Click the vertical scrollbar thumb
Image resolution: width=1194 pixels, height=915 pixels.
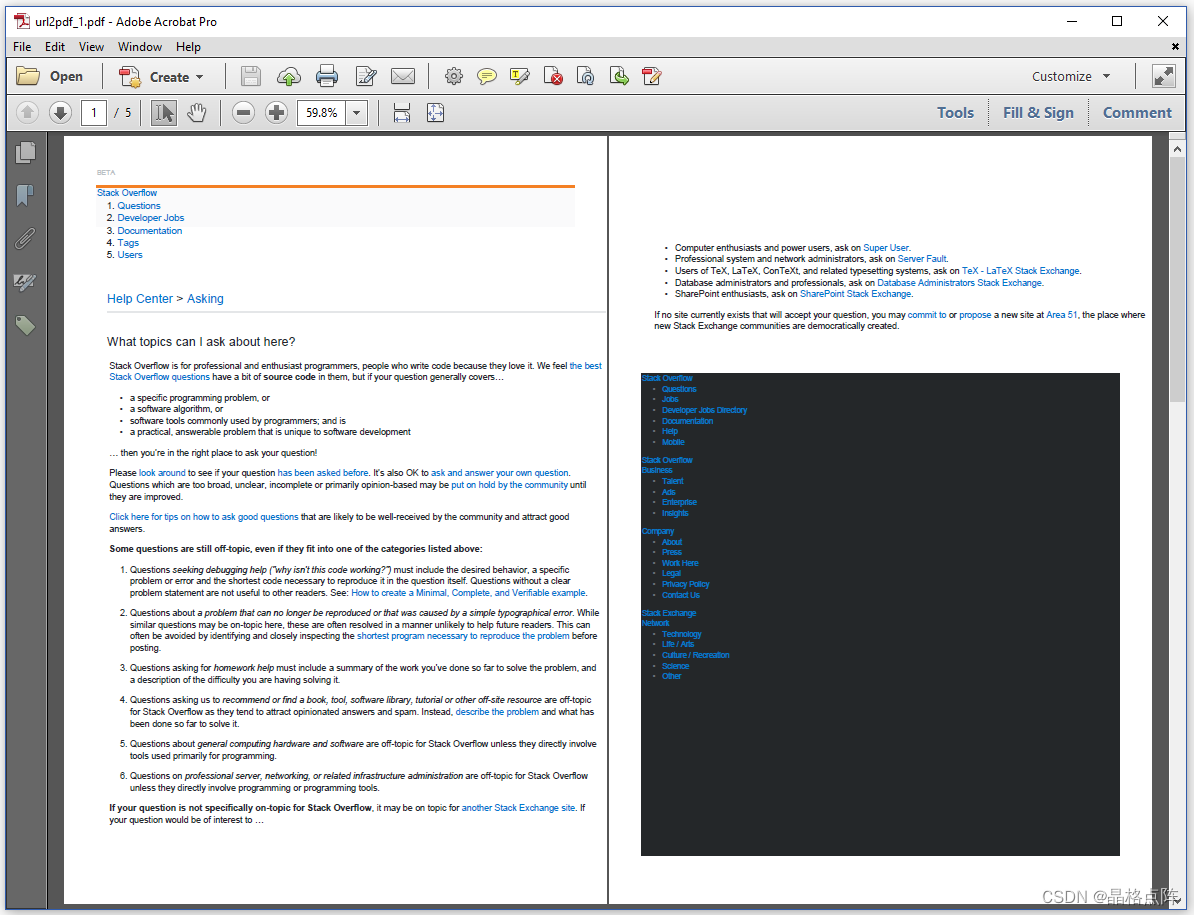coord(1177,280)
